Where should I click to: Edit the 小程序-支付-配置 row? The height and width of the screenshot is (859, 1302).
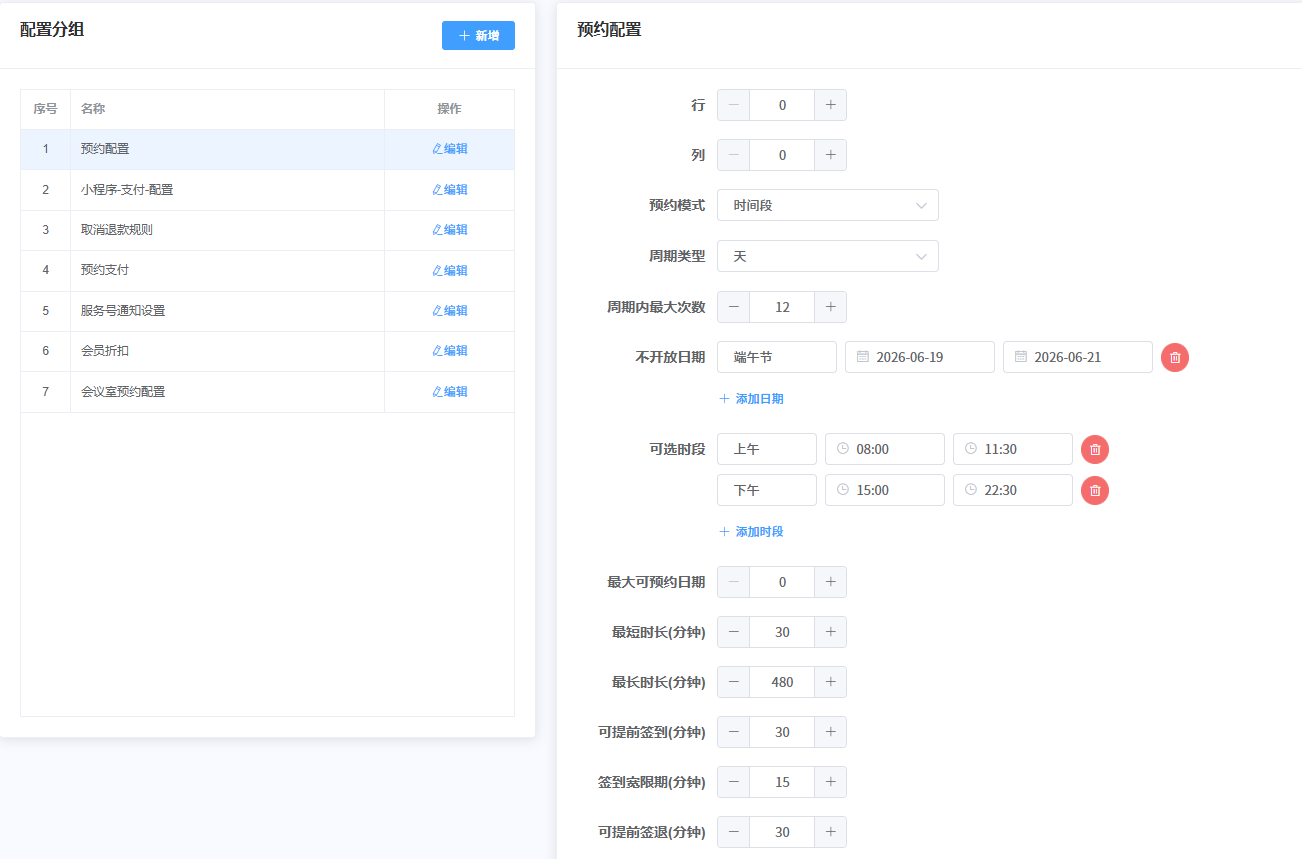click(450, 190)
